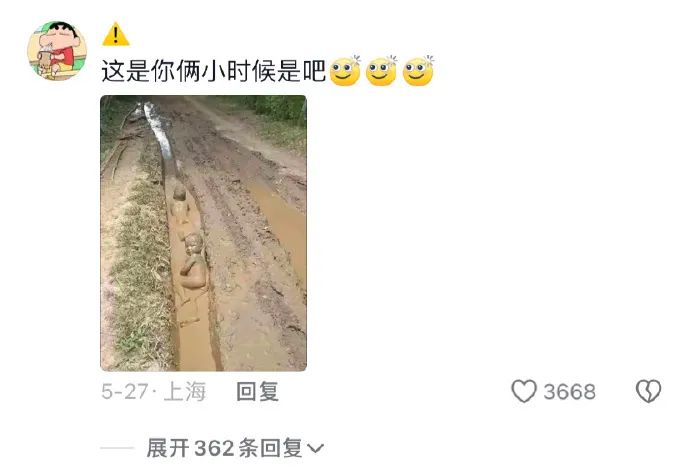Image resolution: width=690 pixels, height=472 pixels.
Task: Click the chevron after 展开362条回复
Action: (315, 449)
